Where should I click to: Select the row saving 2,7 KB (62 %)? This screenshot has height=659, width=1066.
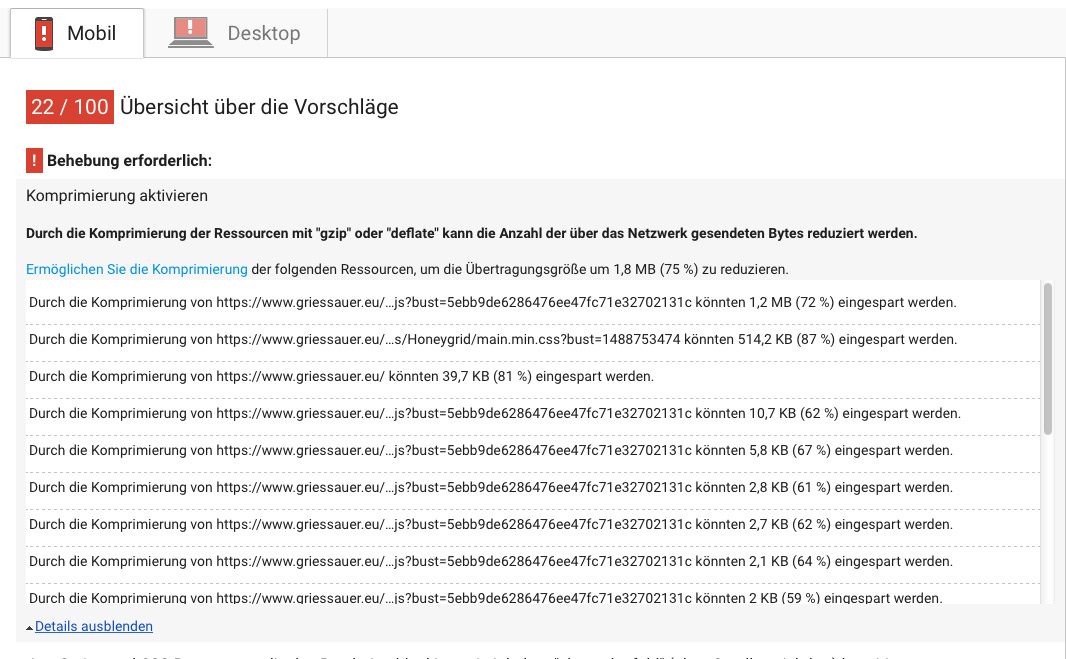490,524
